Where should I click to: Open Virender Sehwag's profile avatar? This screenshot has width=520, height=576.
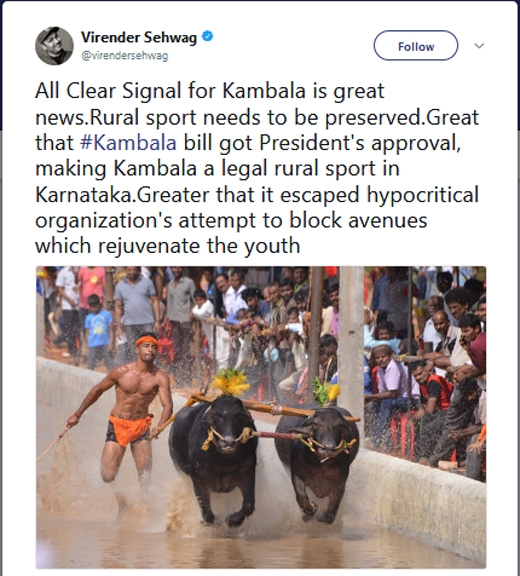coord(54,46)
